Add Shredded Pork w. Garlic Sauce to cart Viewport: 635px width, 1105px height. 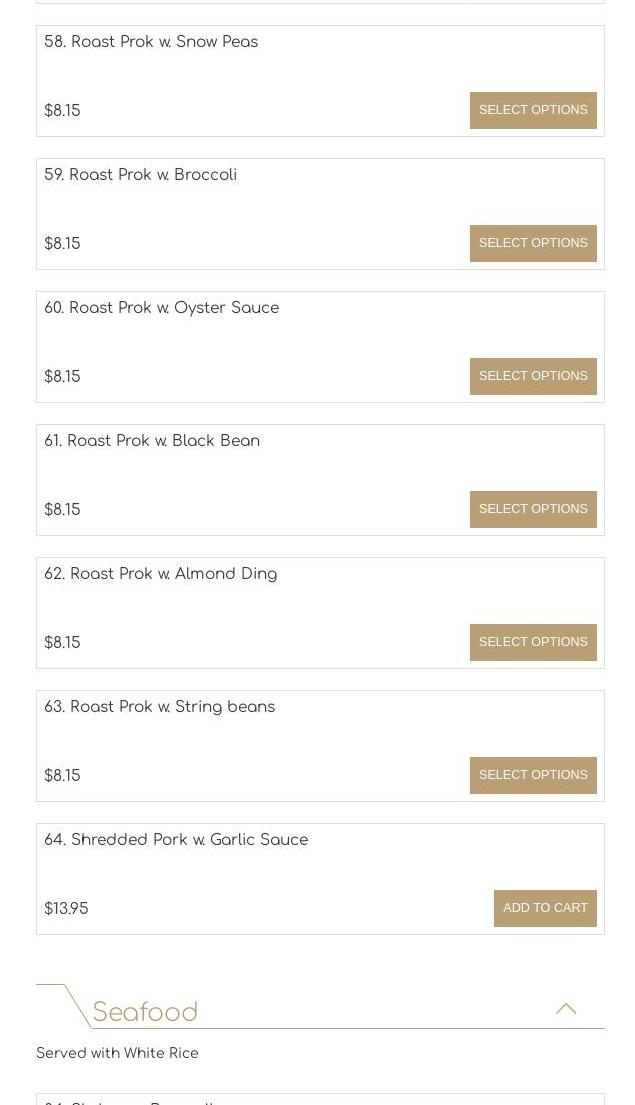click(x=545, y=908)
